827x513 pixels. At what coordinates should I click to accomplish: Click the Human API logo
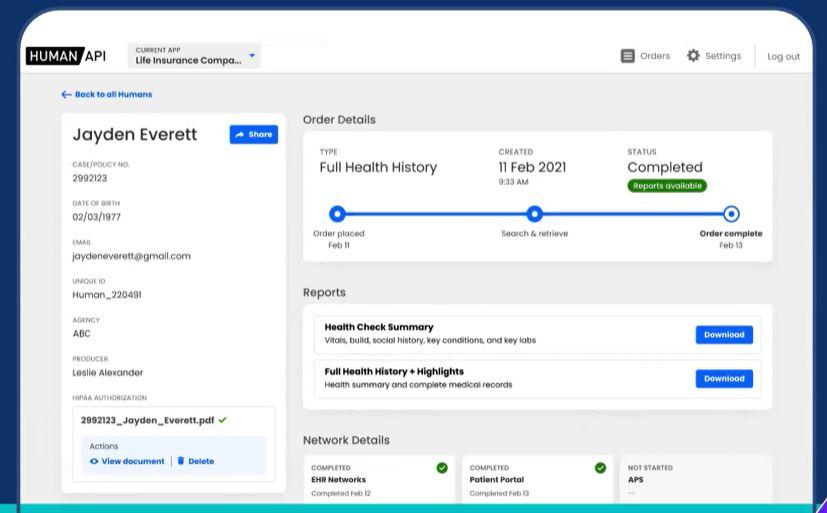point(66,56)
